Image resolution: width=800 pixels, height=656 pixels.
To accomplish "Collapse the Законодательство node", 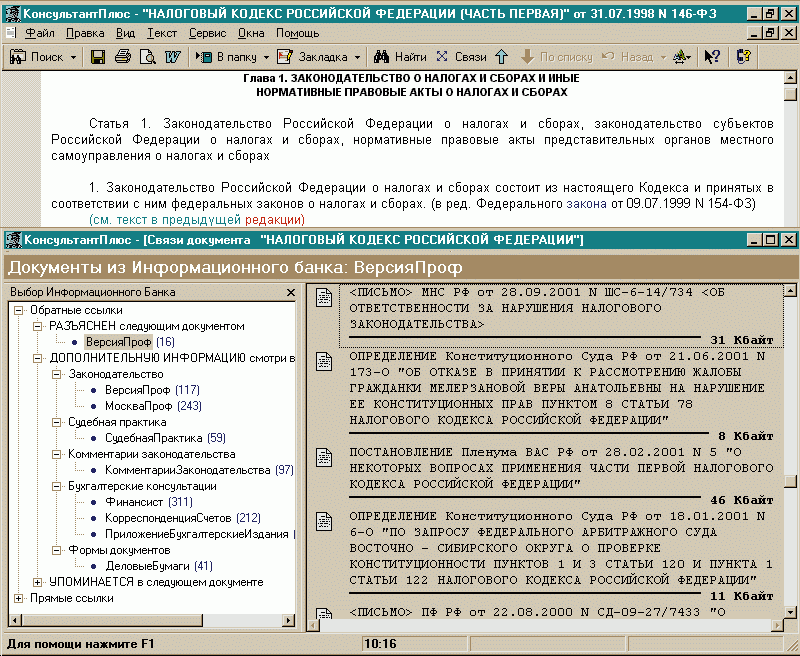I will point(56,374).
